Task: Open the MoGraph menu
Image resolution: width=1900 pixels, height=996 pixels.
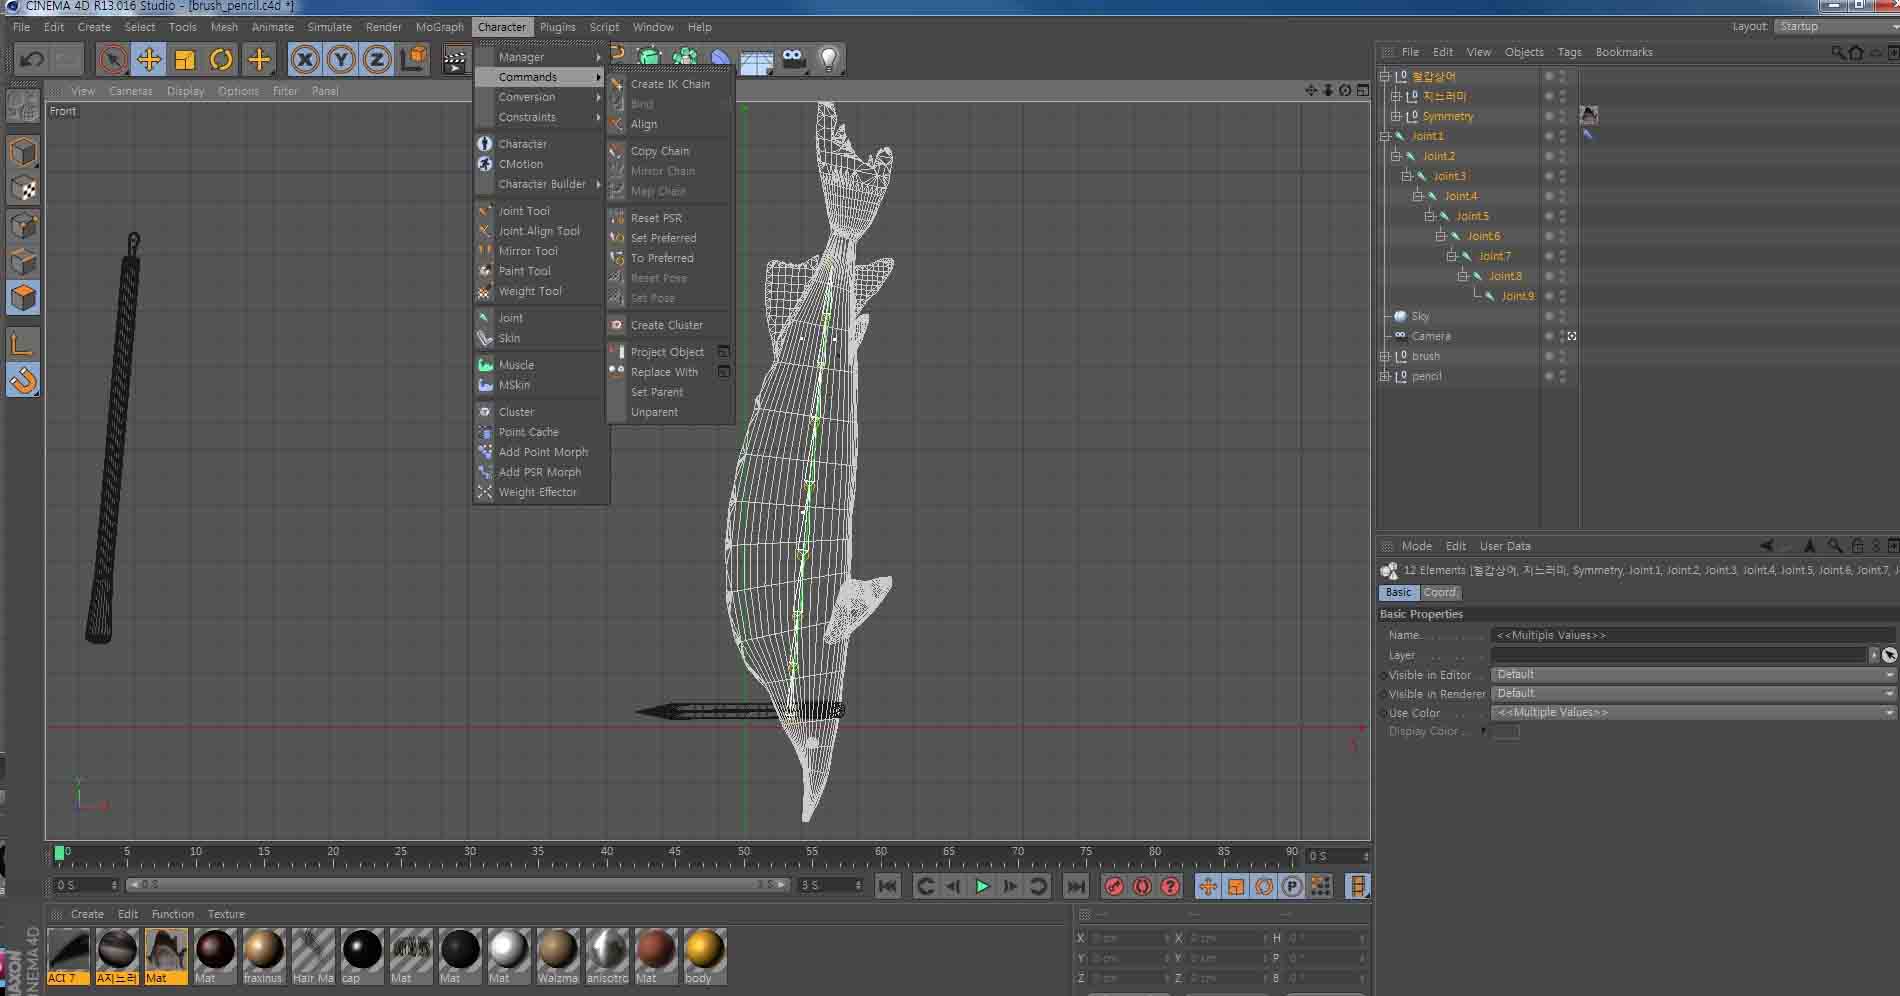Action: (440, 27)
